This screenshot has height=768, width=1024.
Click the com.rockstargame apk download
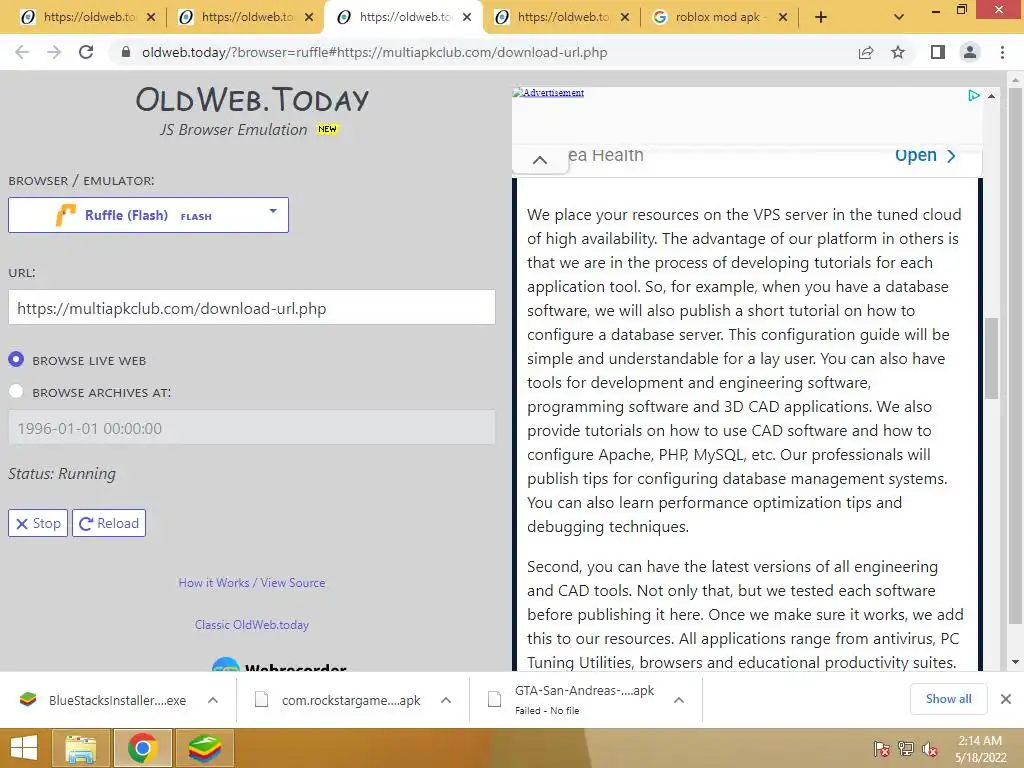point(338,700)
